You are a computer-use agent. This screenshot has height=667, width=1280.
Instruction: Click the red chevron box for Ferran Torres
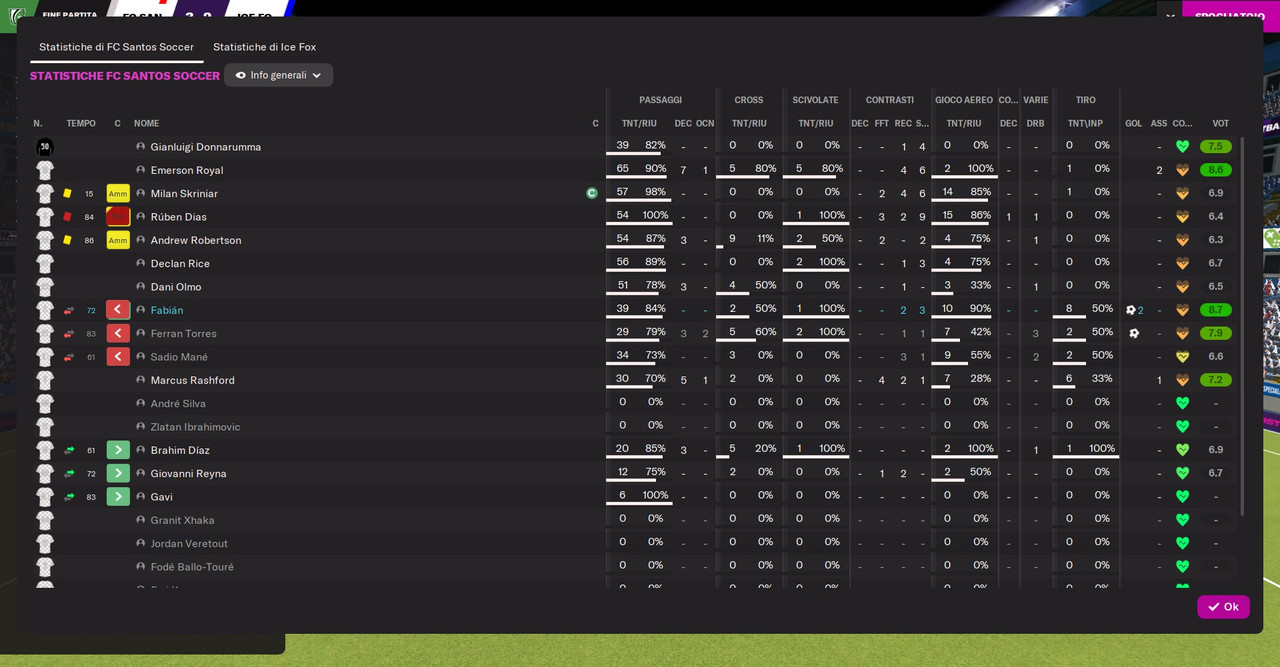tap(118, 333)
